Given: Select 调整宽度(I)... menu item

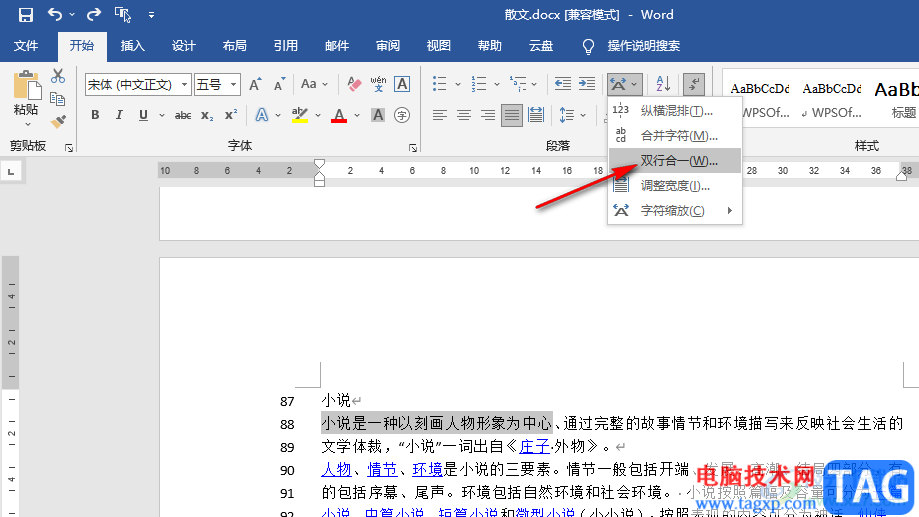Looking at the screenshot, I should tap(675, 186).
